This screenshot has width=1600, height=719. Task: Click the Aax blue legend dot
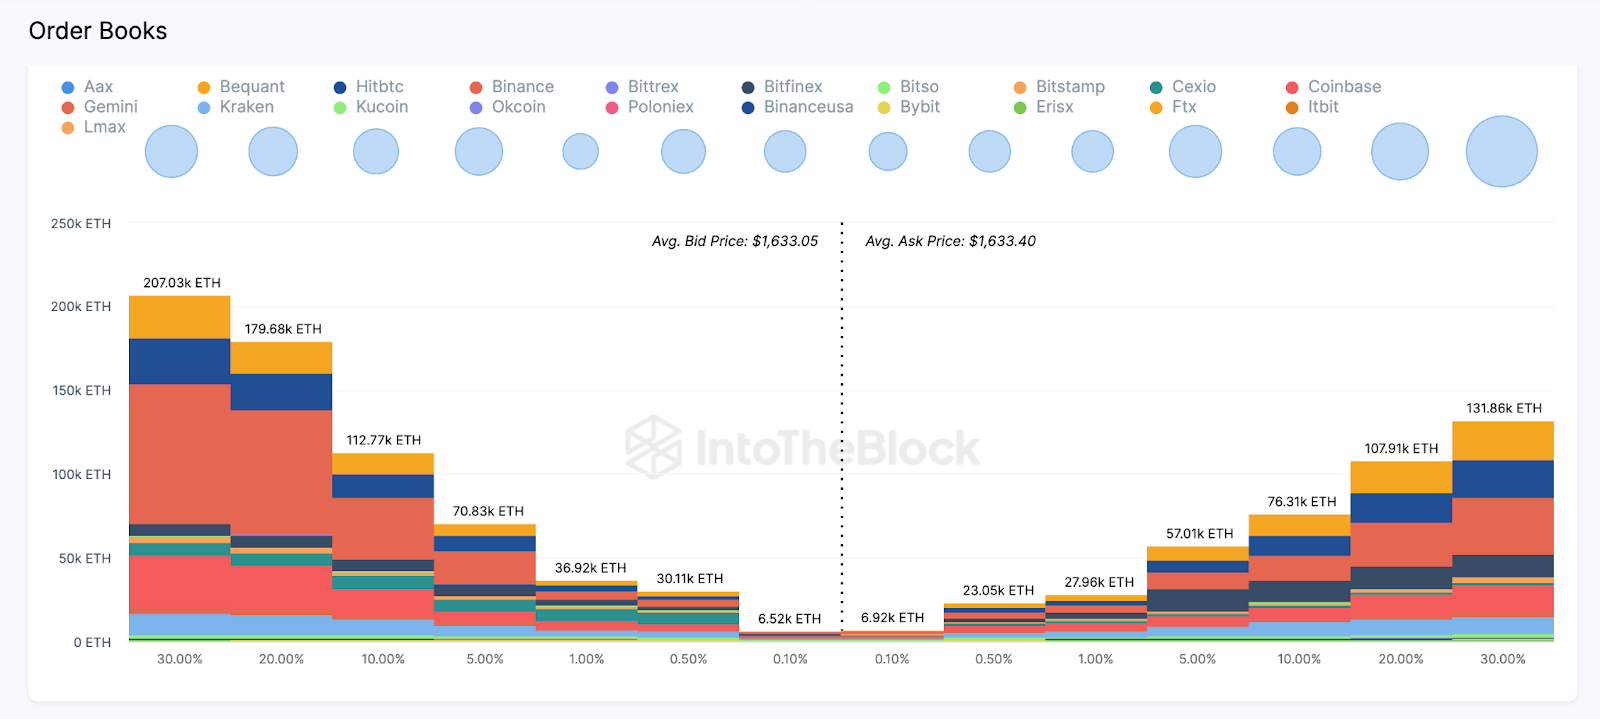pos(68,88)
